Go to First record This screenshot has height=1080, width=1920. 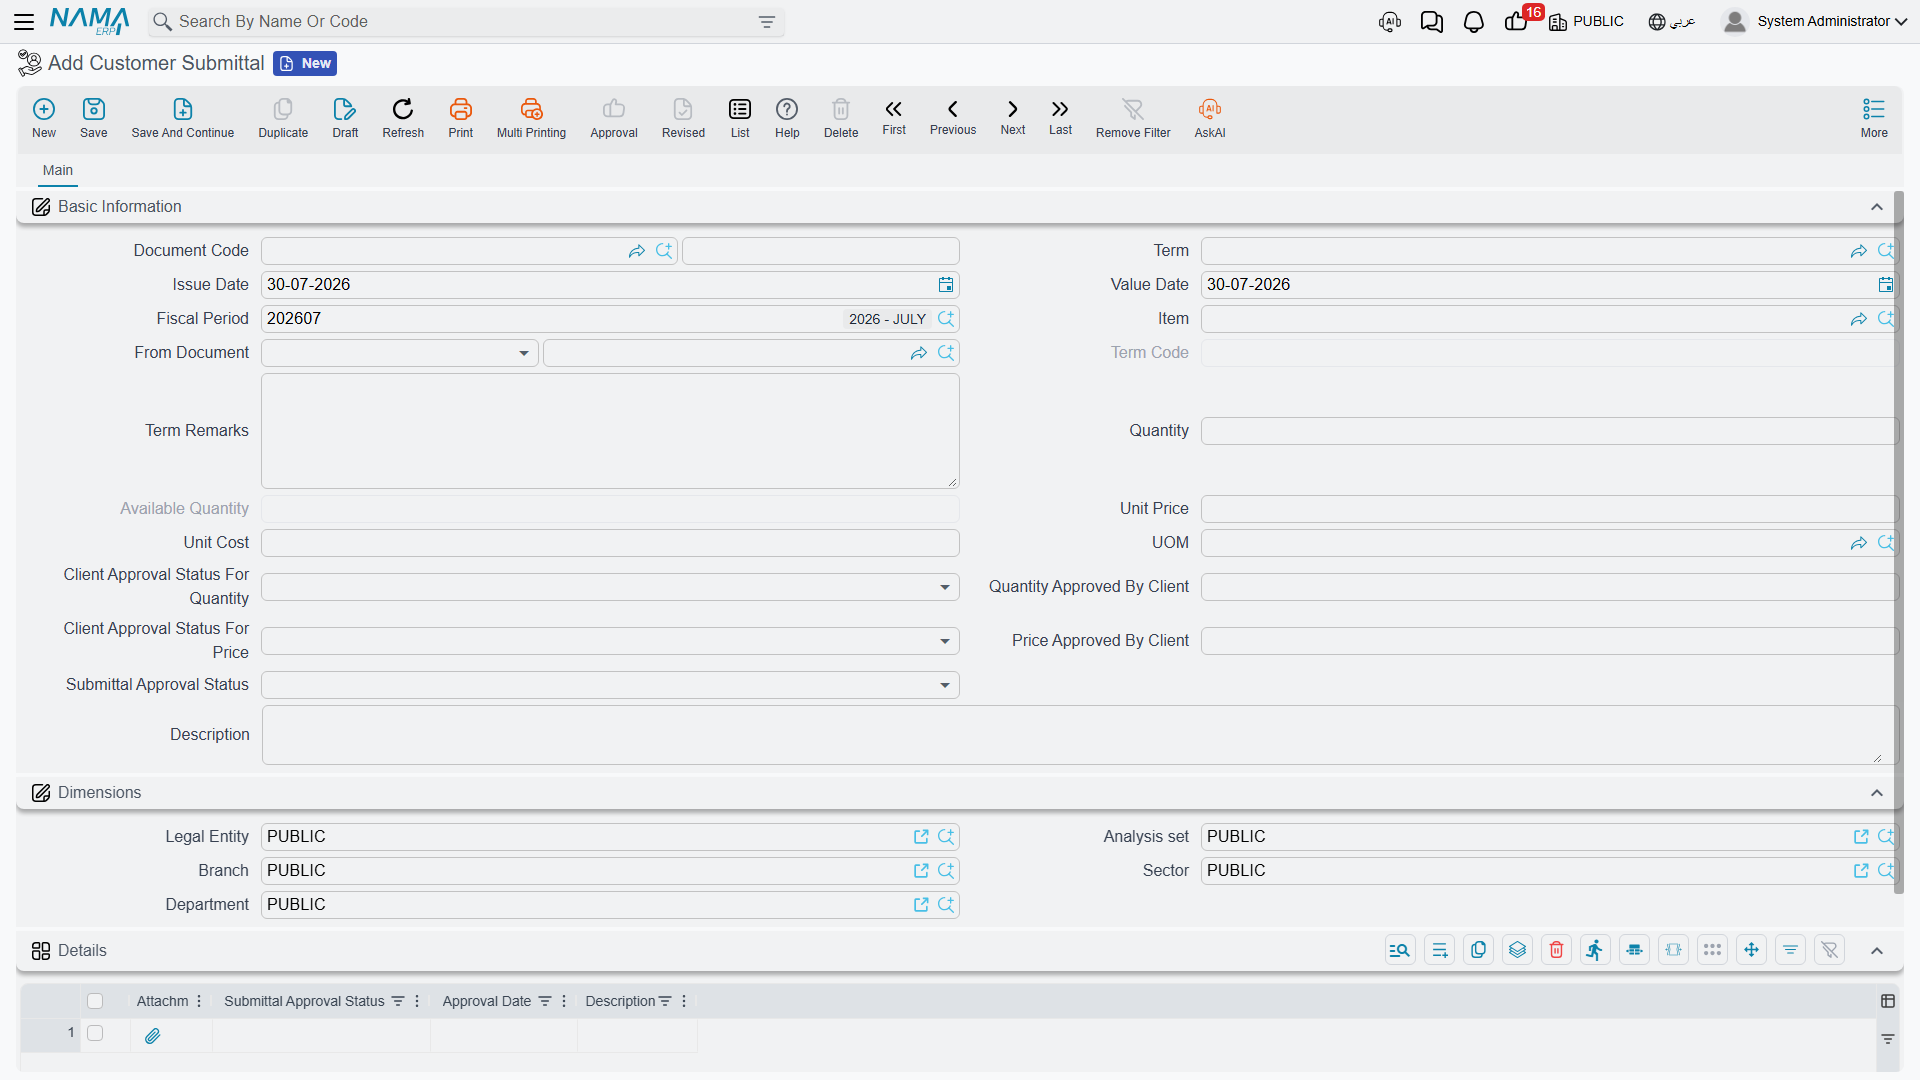pyautogui.click(x=894, y=117)
